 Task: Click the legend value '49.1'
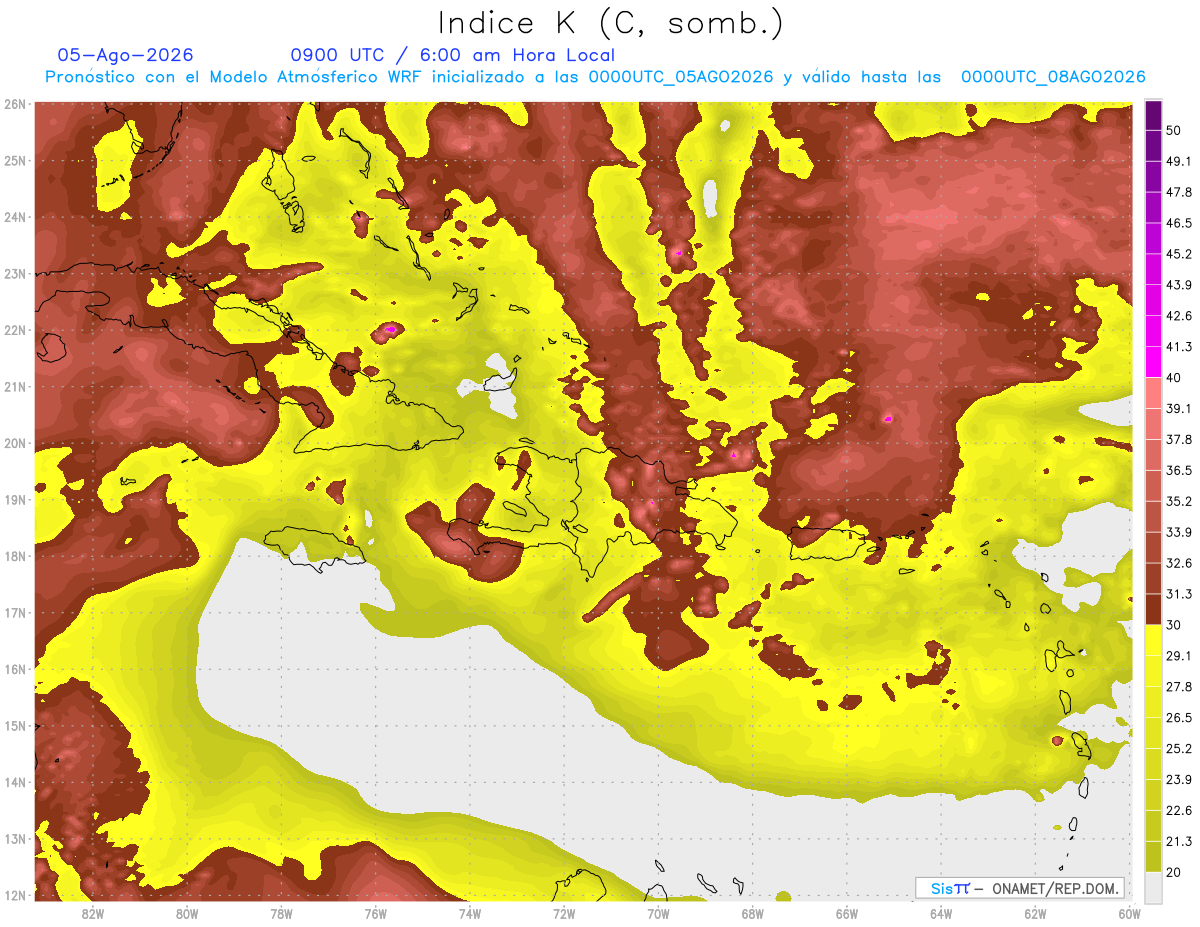coord(1178,161)
